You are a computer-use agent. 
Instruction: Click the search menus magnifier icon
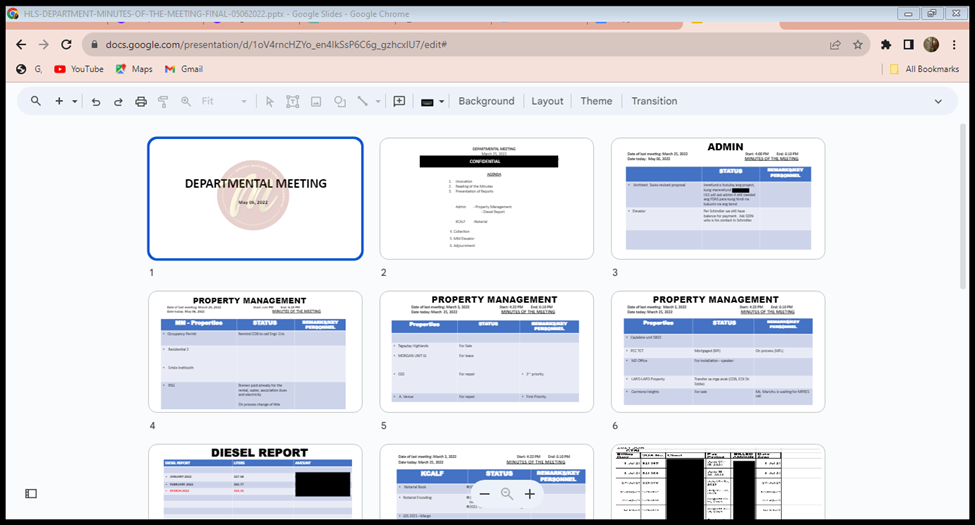[x=36, y=101]
